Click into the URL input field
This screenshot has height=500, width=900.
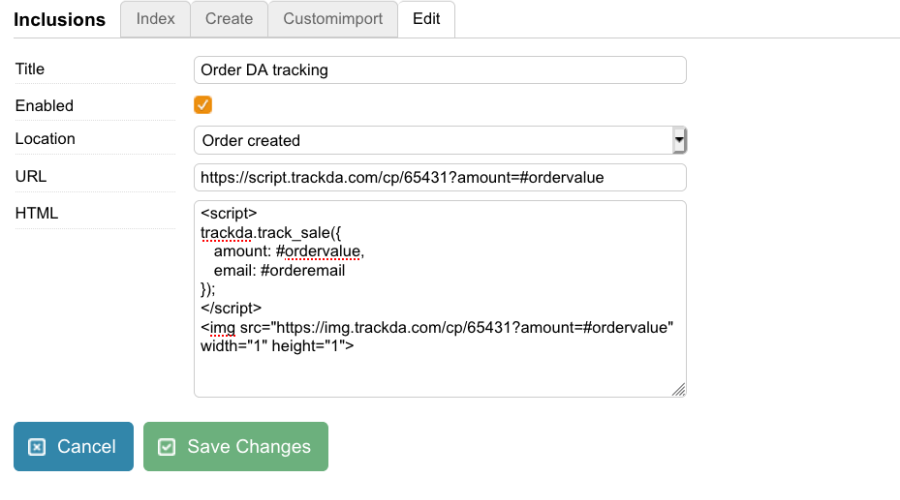[x=440, y=177]
